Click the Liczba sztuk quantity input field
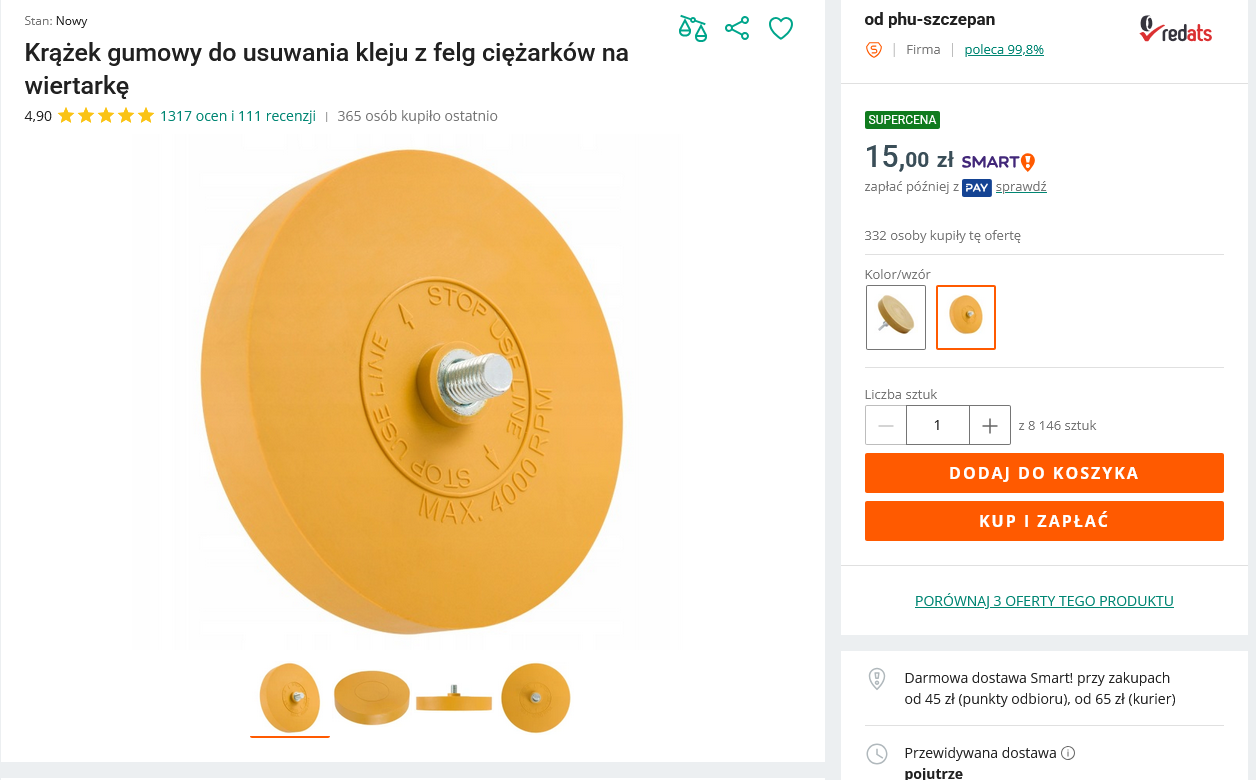 point(937,426)
